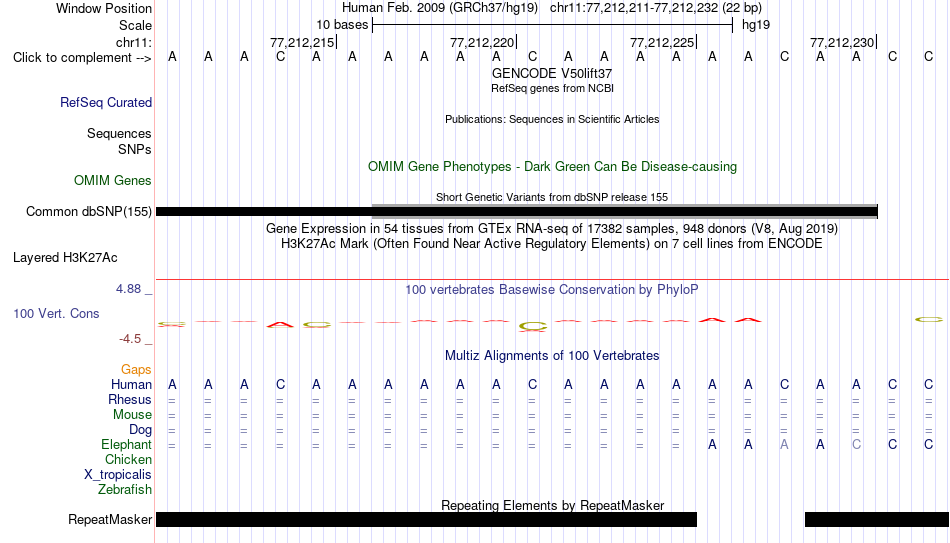Open the OMIM Genes track label
Screen dimensions: 950x543
click(113, 181)
